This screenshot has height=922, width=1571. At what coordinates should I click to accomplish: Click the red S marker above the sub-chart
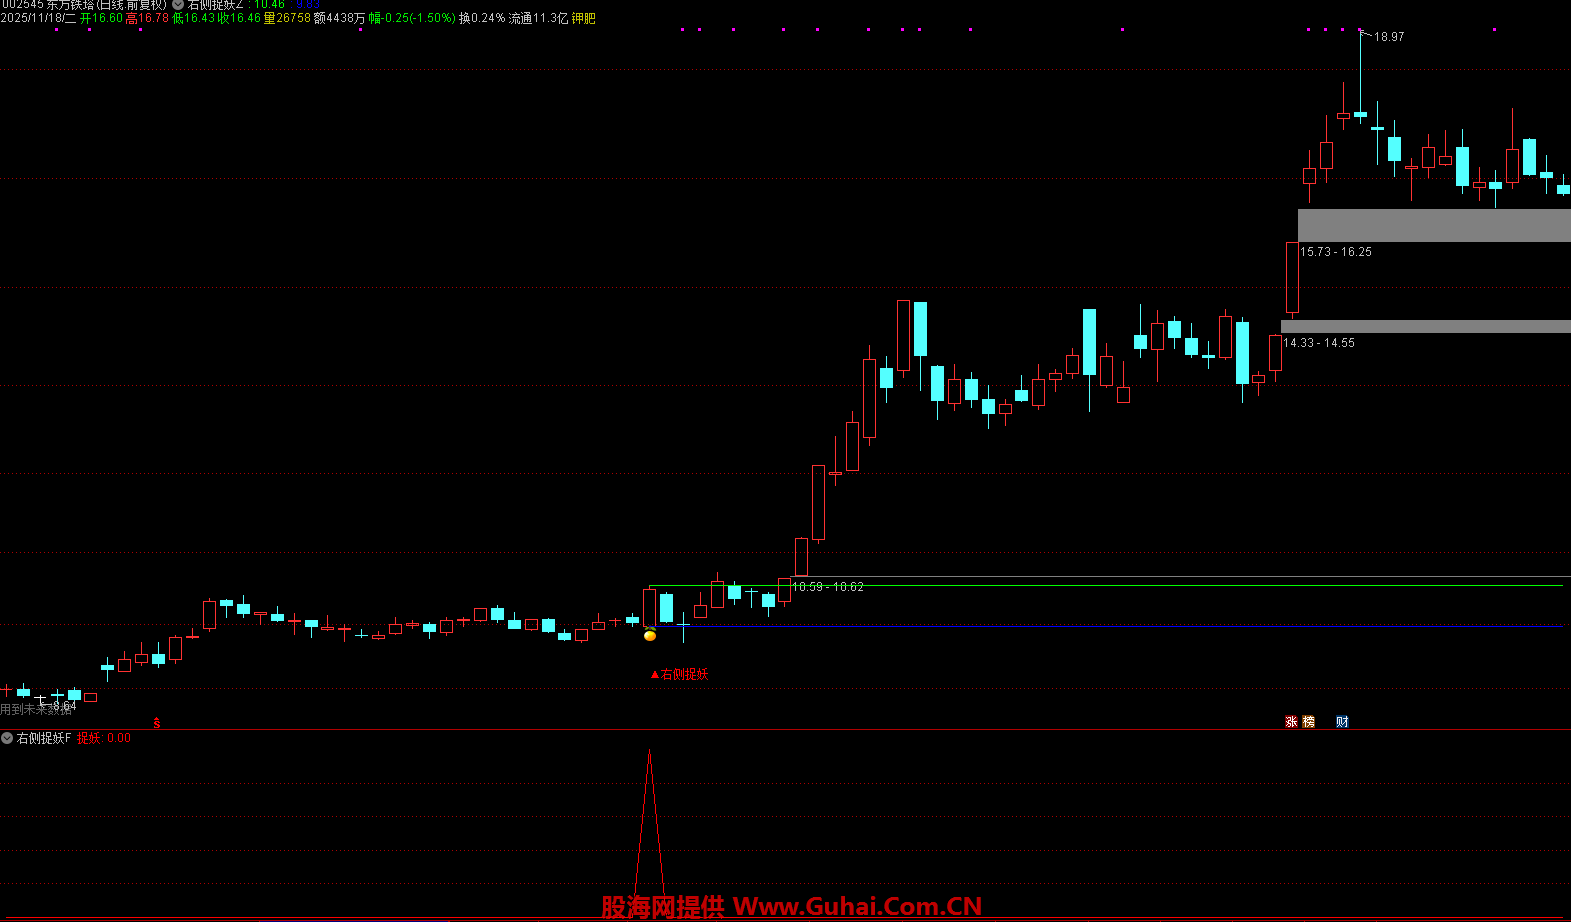click(x=157, y=722)
